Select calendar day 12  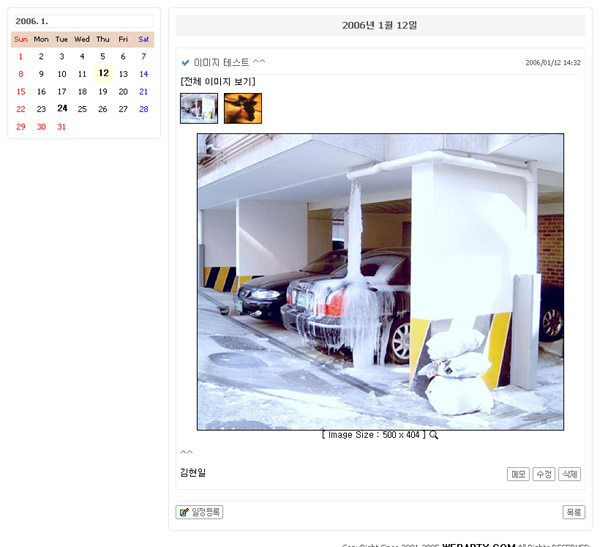point(103,73)
